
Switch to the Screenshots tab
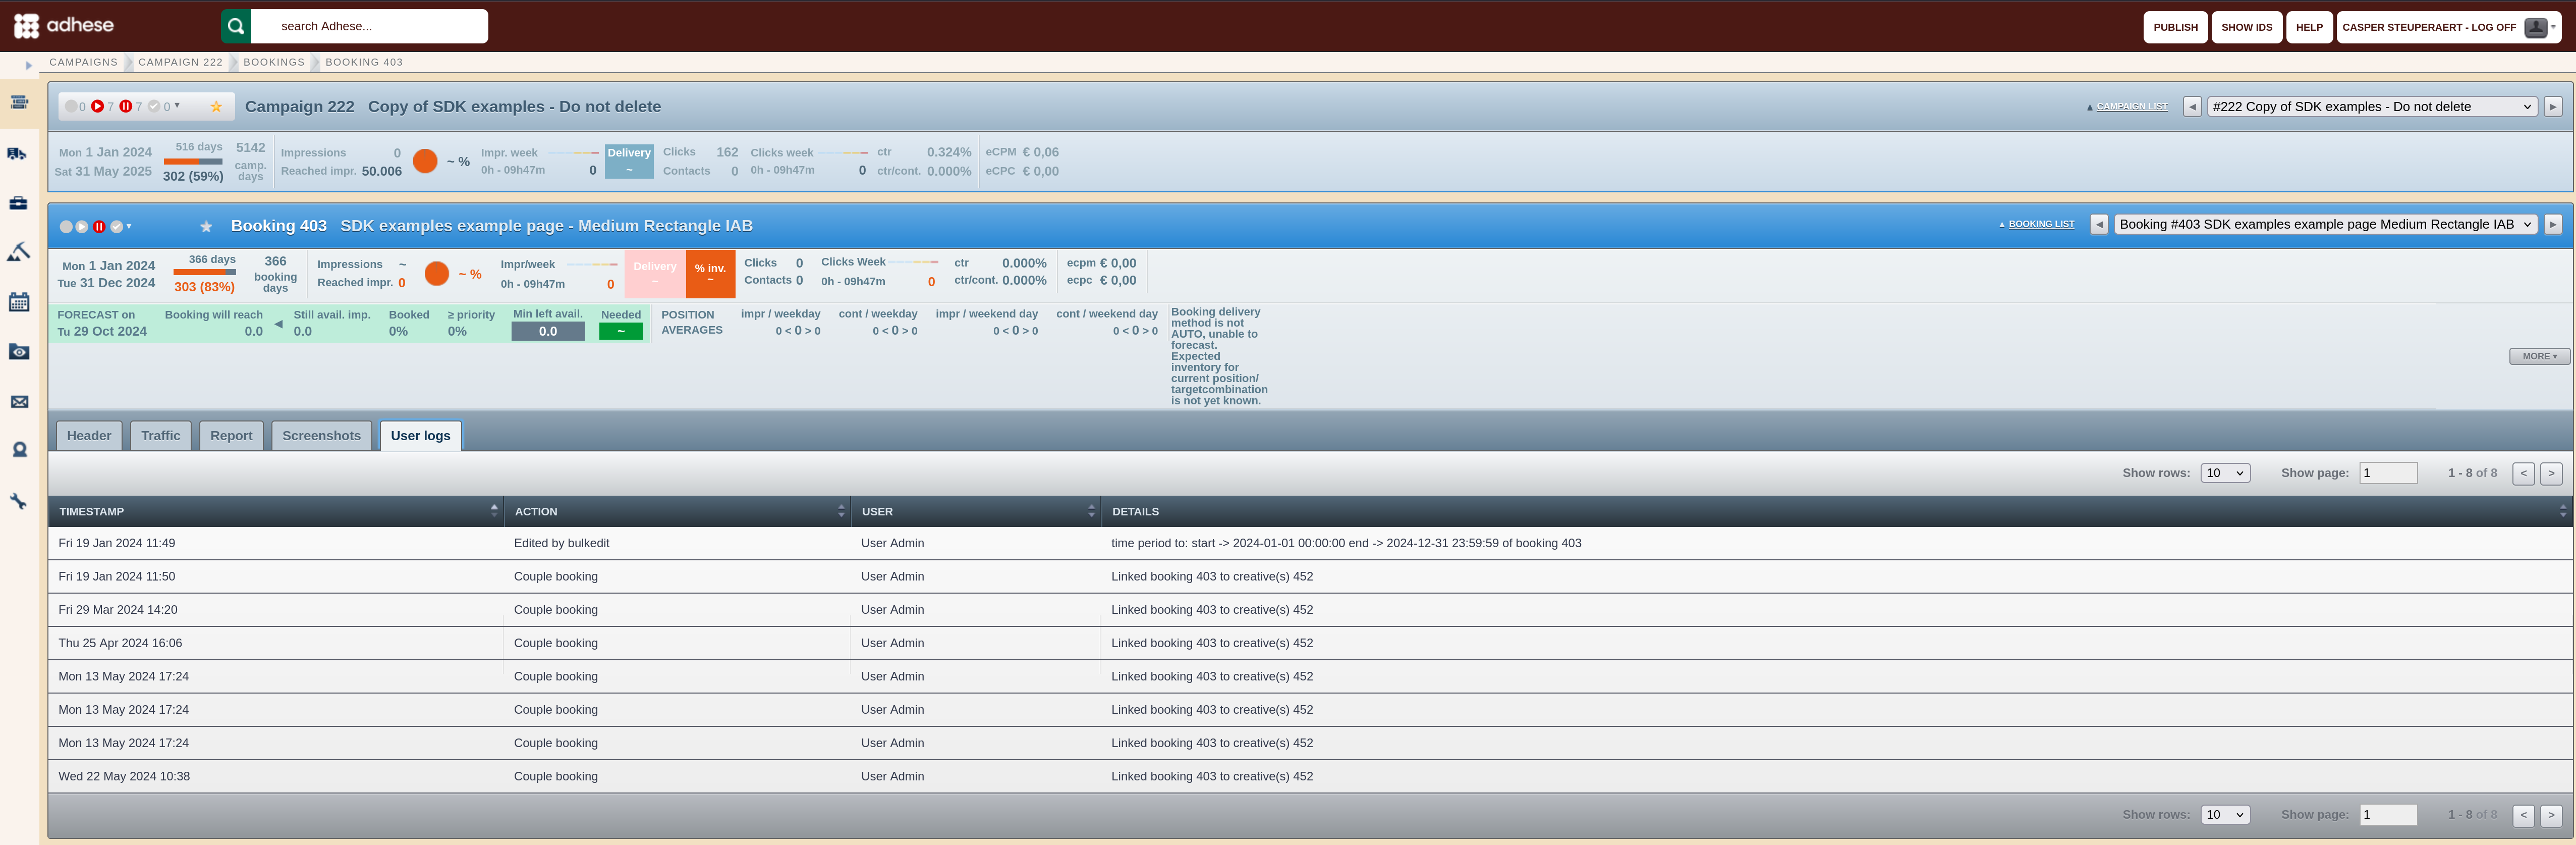[321, 435]
